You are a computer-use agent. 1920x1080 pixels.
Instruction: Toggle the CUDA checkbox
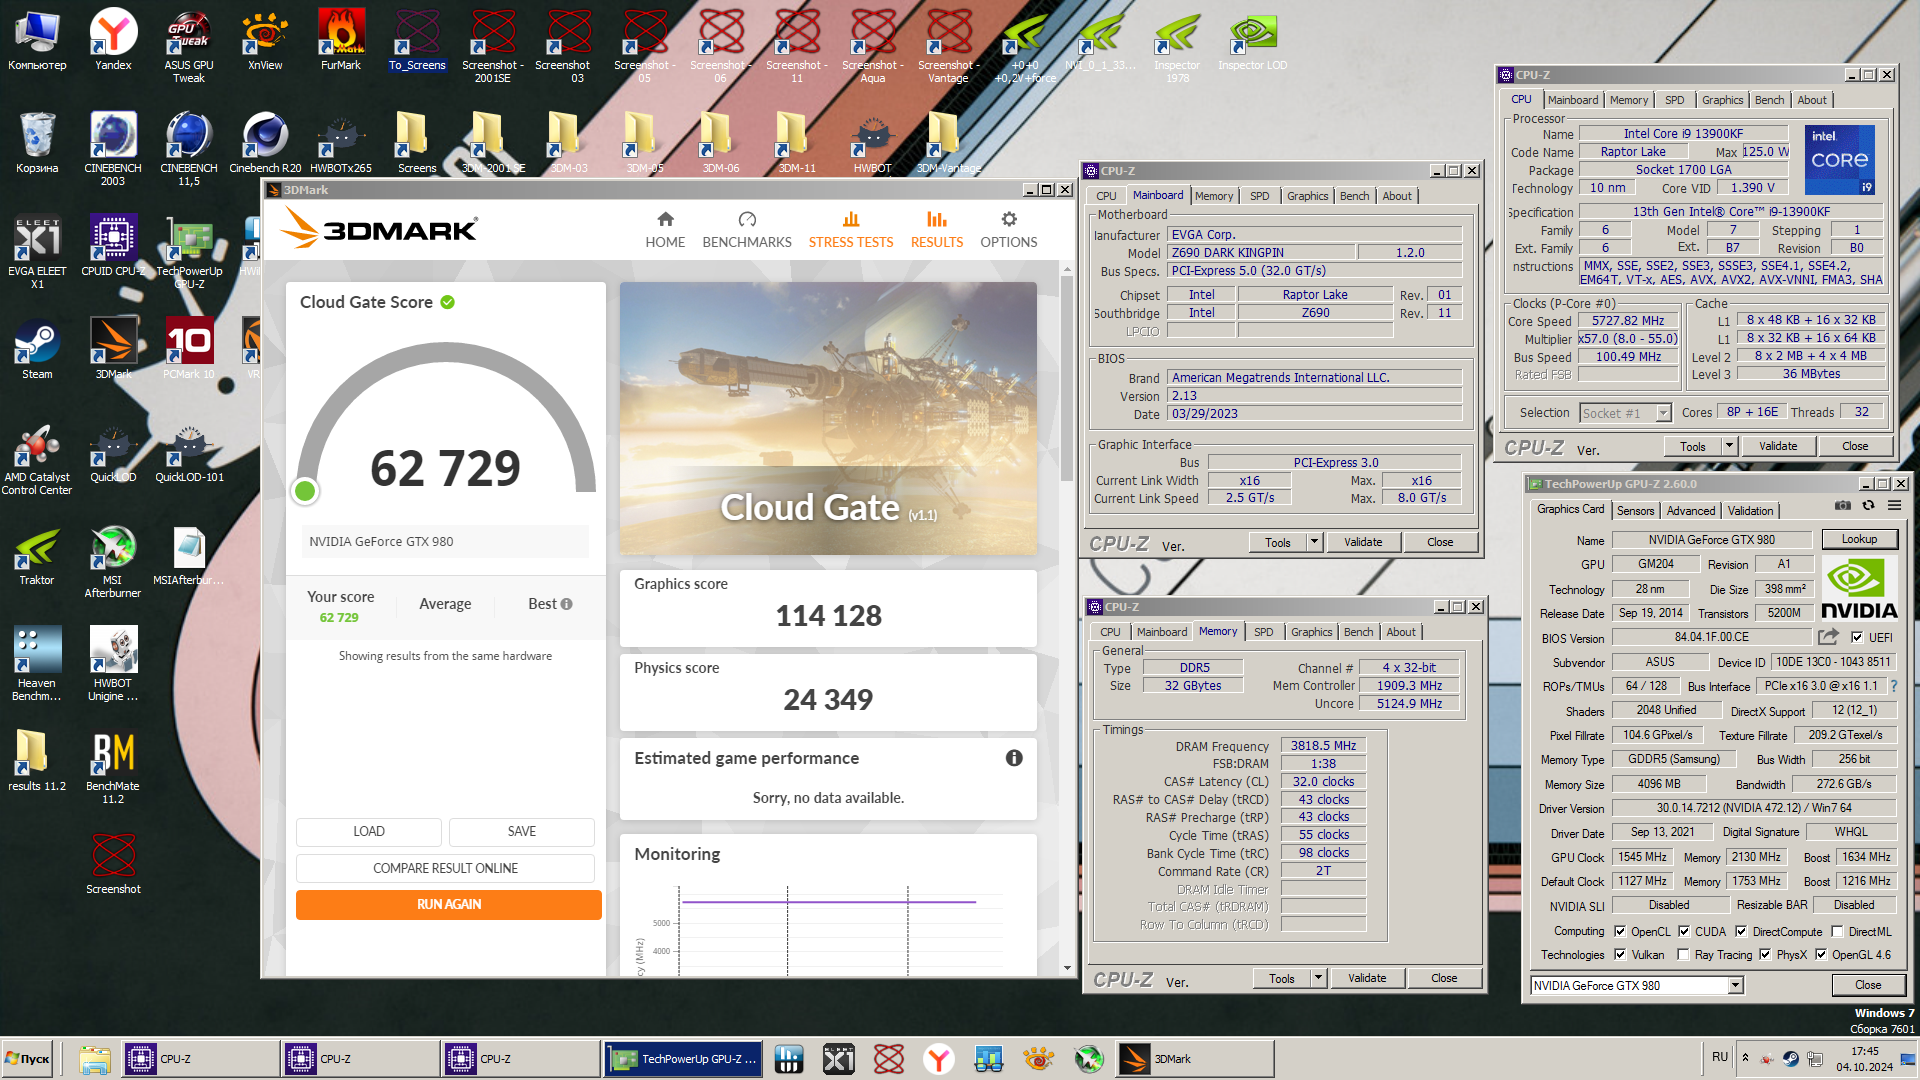[1684, 931]
